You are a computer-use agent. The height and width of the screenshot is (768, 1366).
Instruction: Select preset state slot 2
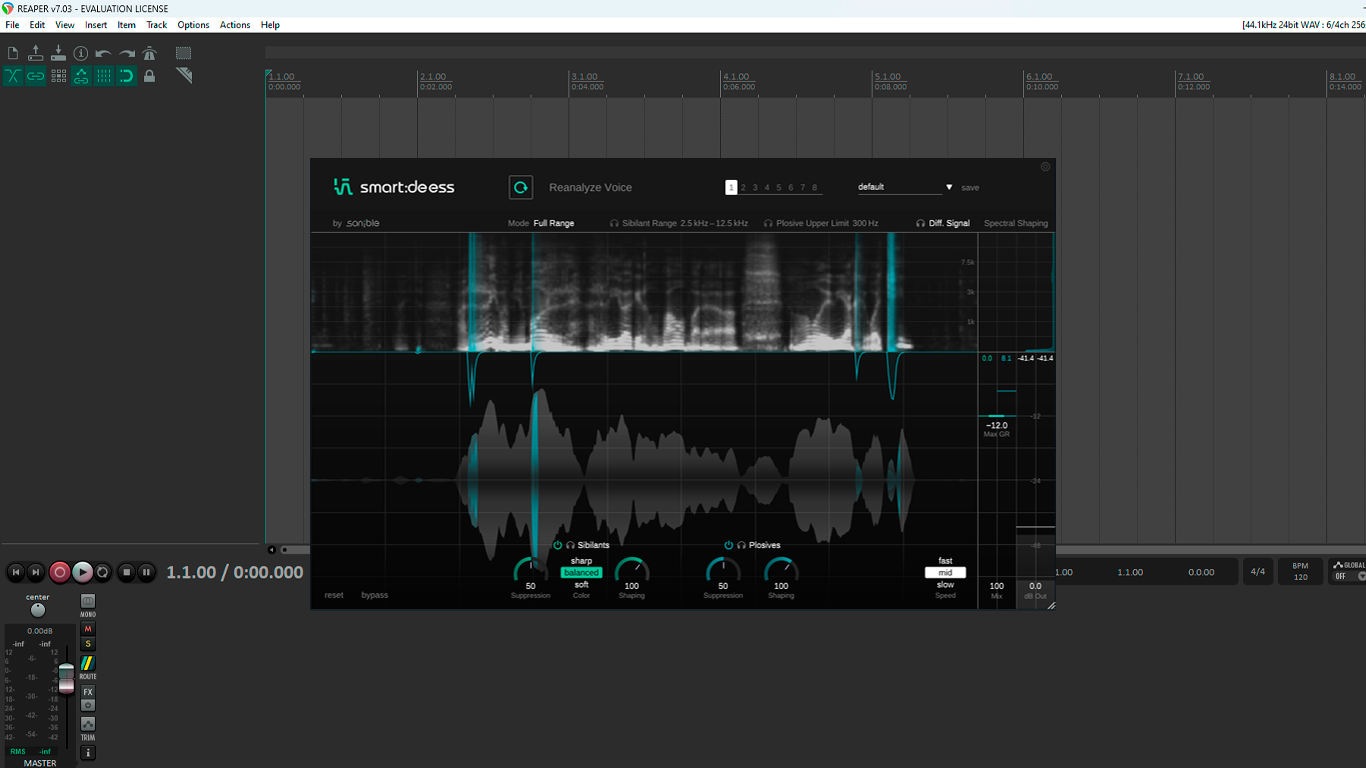[x=742, y=188]
